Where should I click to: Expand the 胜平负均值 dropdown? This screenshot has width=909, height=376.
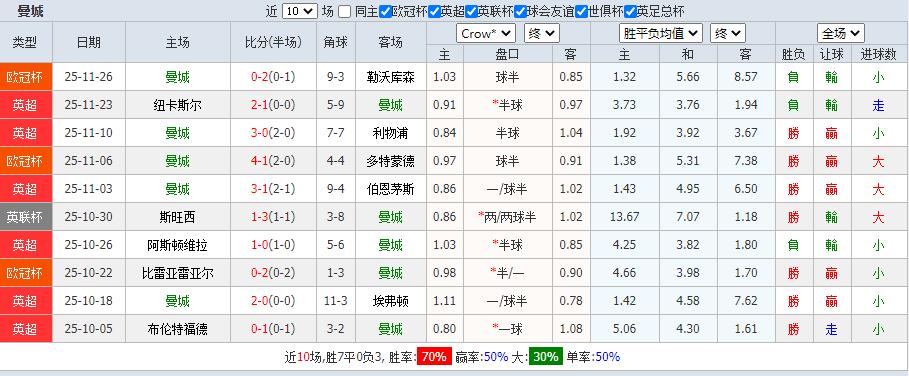click(661, 34)
